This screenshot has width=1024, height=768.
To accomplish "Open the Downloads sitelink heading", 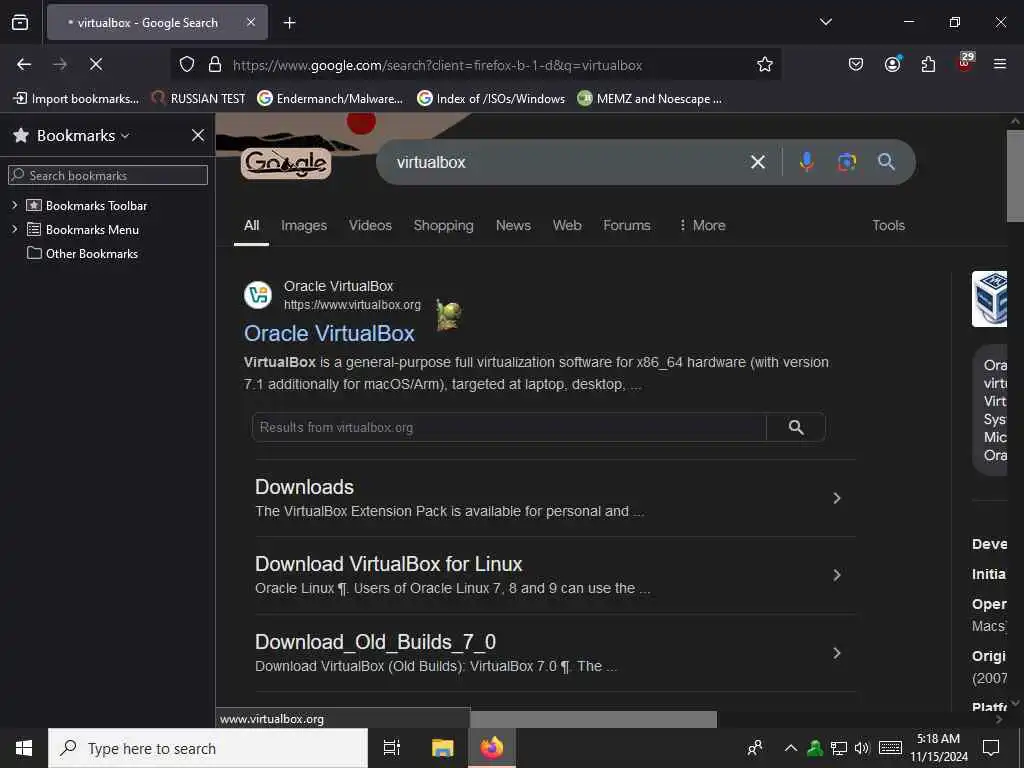I will tap(304, 487).
